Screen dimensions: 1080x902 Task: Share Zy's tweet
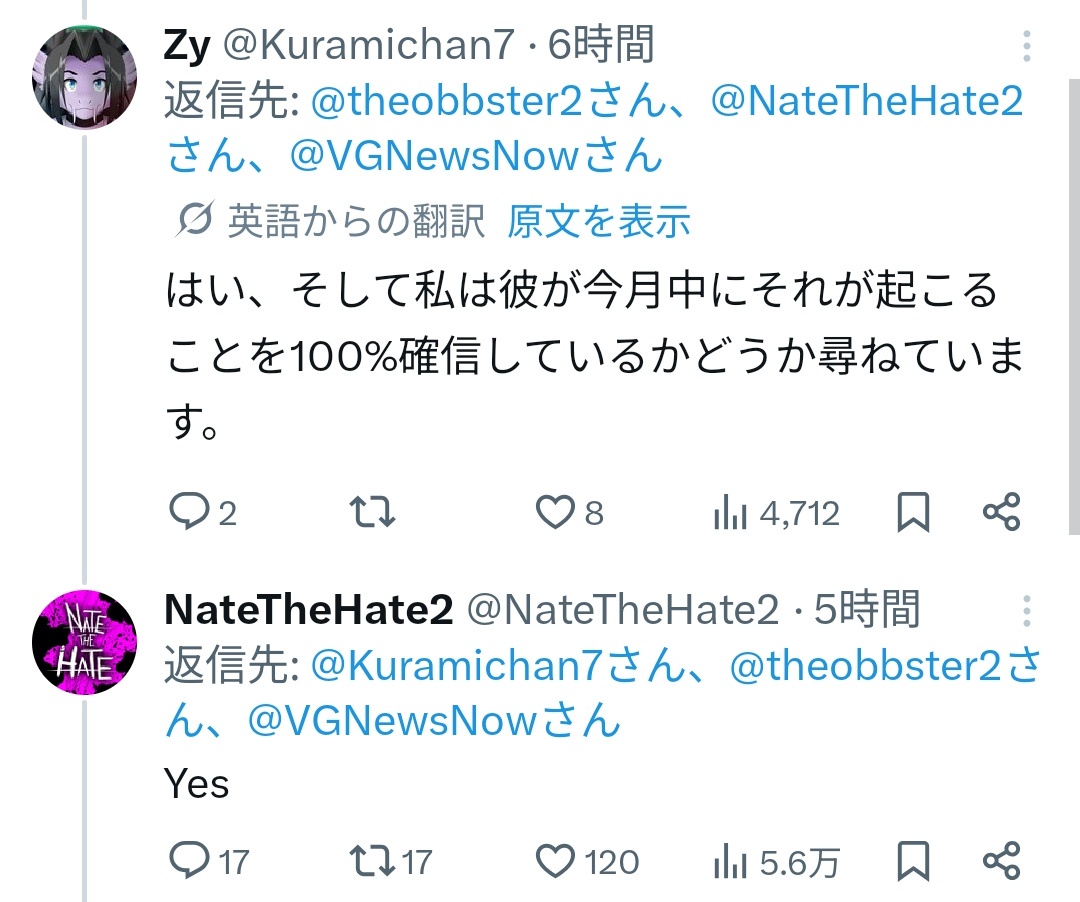[1001, 513]
